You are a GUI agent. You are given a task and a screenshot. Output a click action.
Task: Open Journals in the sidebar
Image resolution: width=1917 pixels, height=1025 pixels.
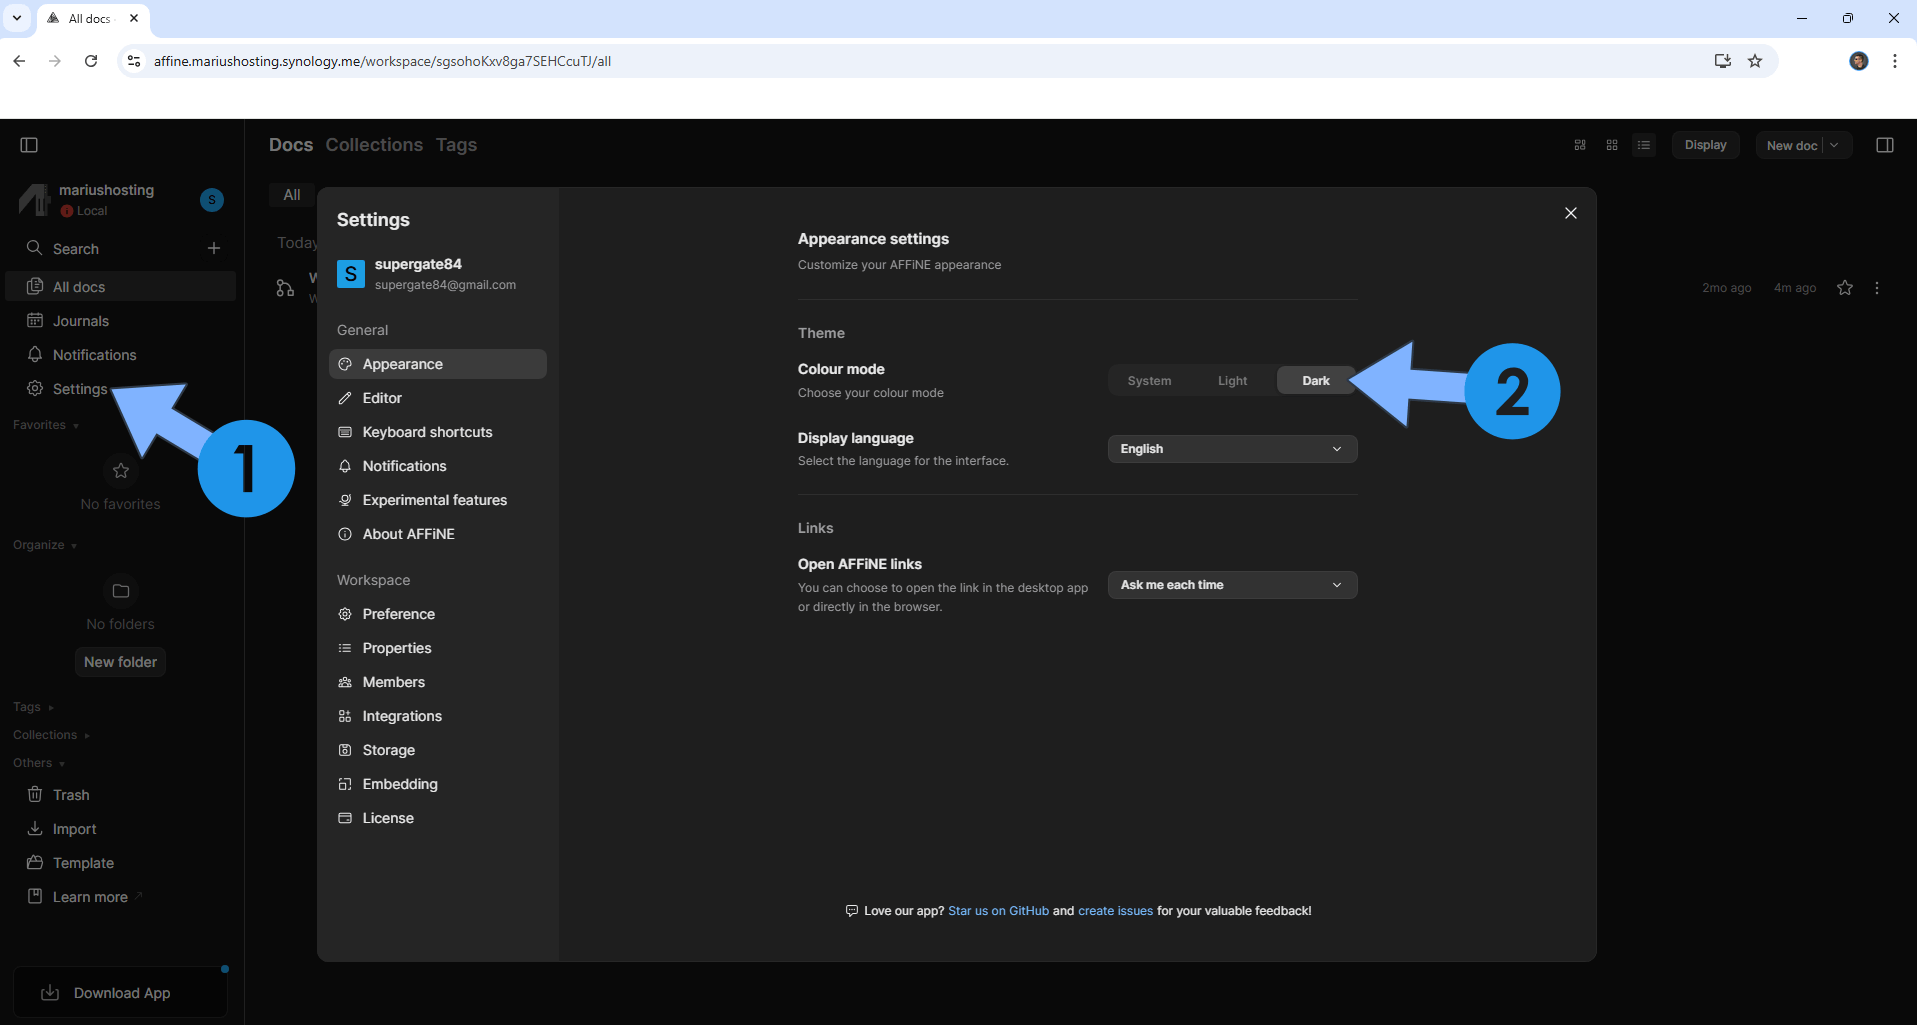(x=120, y=321)
